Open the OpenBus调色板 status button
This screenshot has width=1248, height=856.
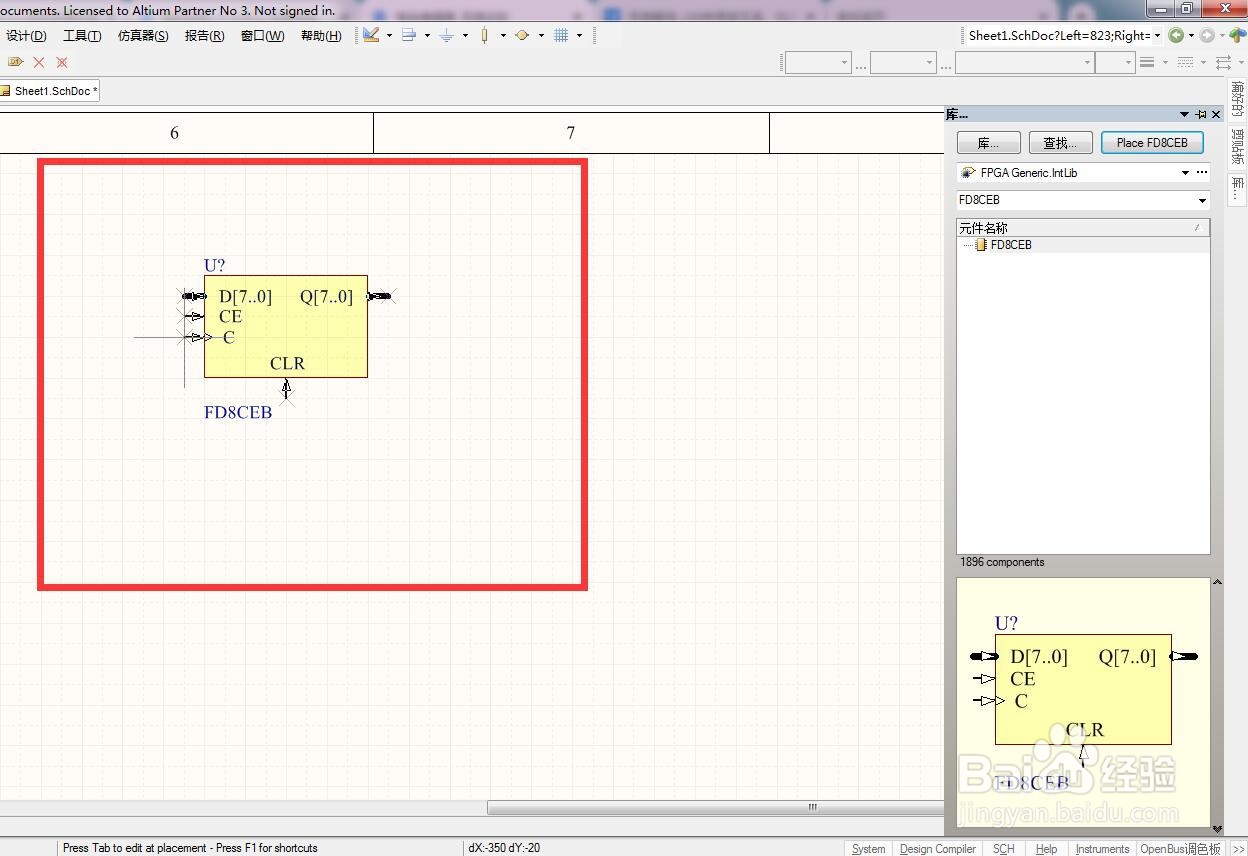[x=1180, y=848]
